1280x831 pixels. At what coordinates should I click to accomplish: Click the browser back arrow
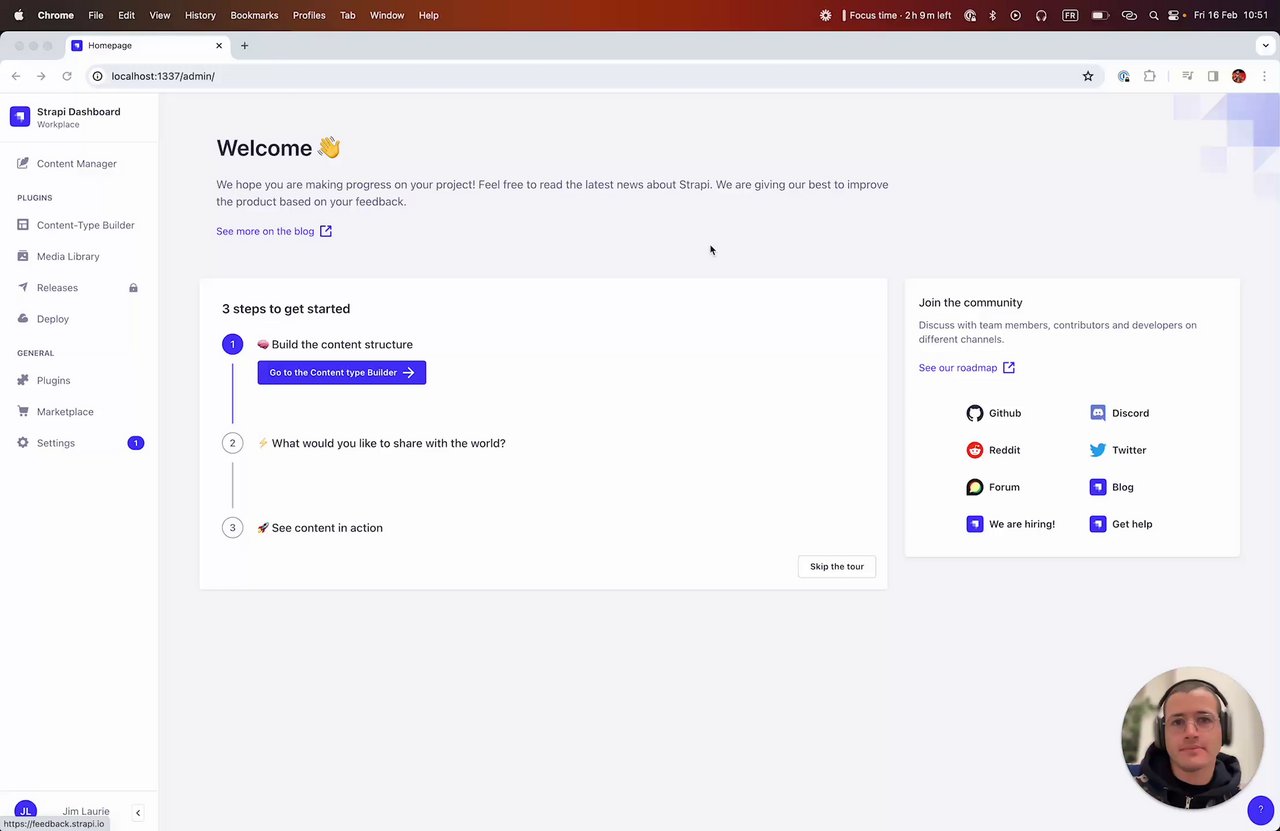tap(16, 76)
